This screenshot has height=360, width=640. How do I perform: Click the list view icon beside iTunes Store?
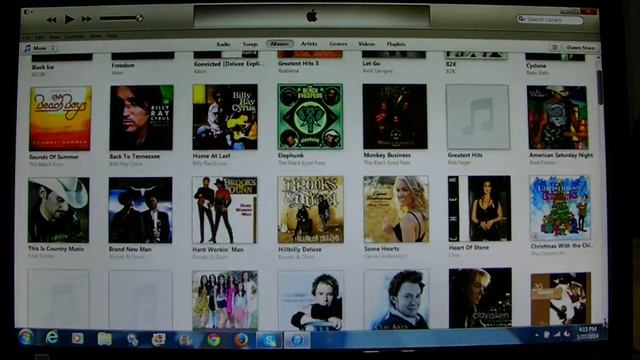555,47
